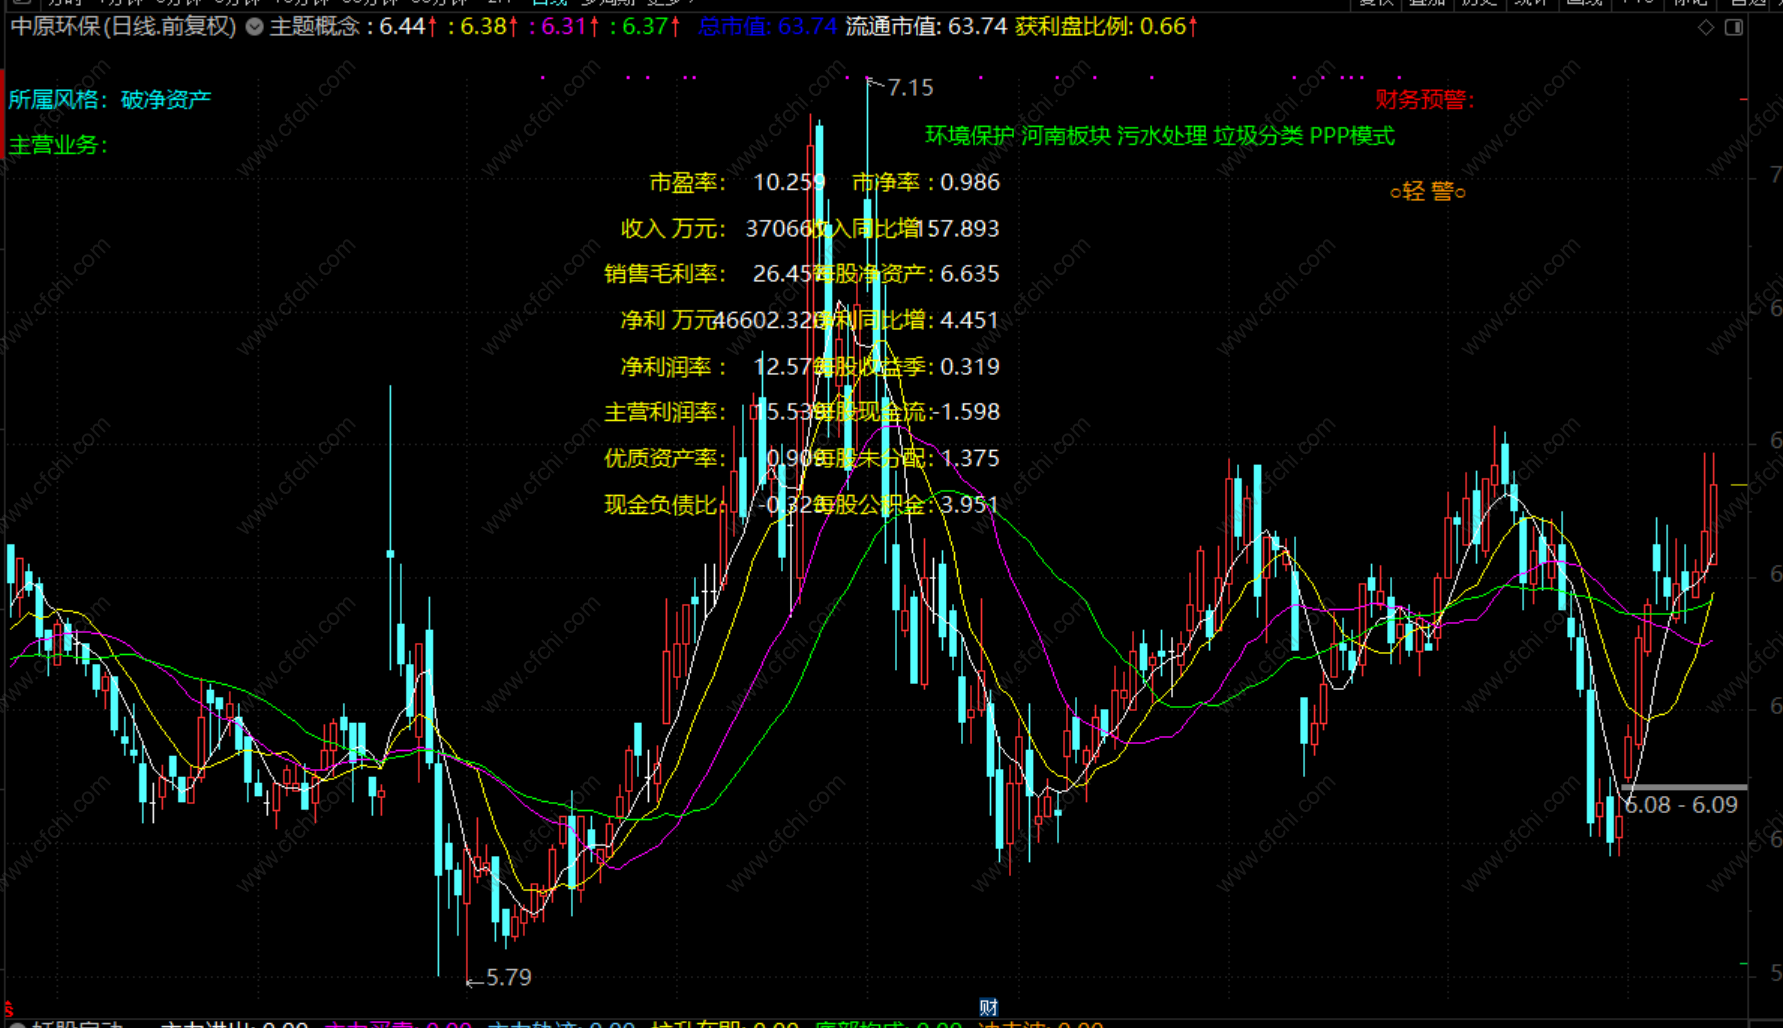This screenshot has width=1783, height=1028.
Task: Click the 流通市值: 63.74 readout
Action: (926, 26)
